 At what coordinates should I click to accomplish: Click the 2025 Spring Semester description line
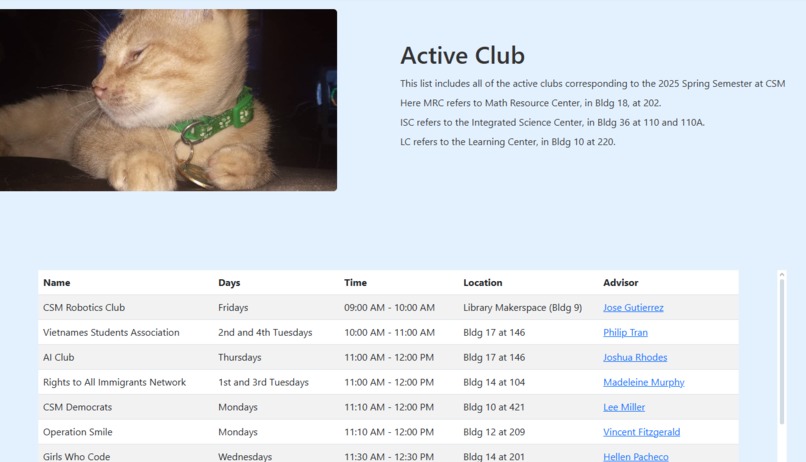[593, 83]
